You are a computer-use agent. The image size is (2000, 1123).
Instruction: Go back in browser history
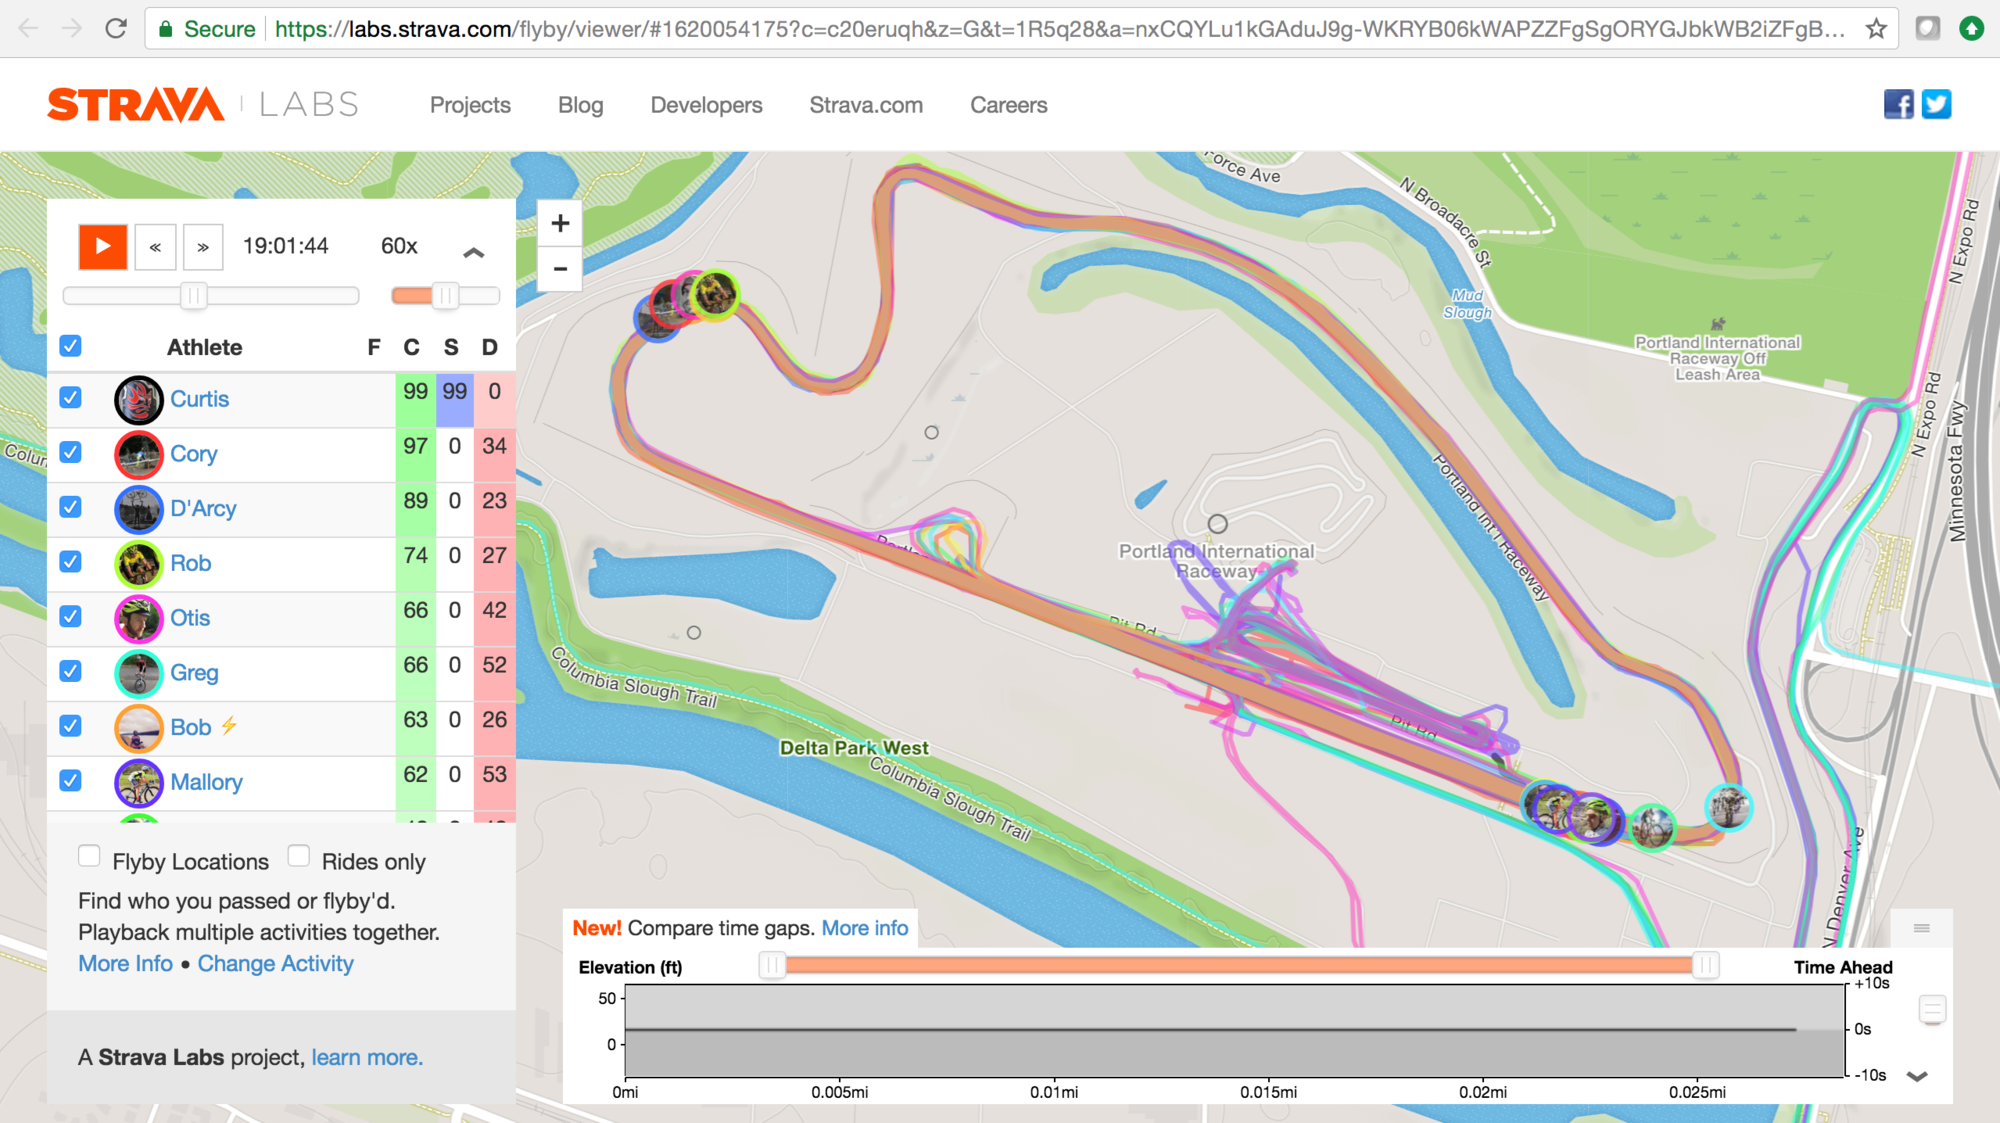29,28
